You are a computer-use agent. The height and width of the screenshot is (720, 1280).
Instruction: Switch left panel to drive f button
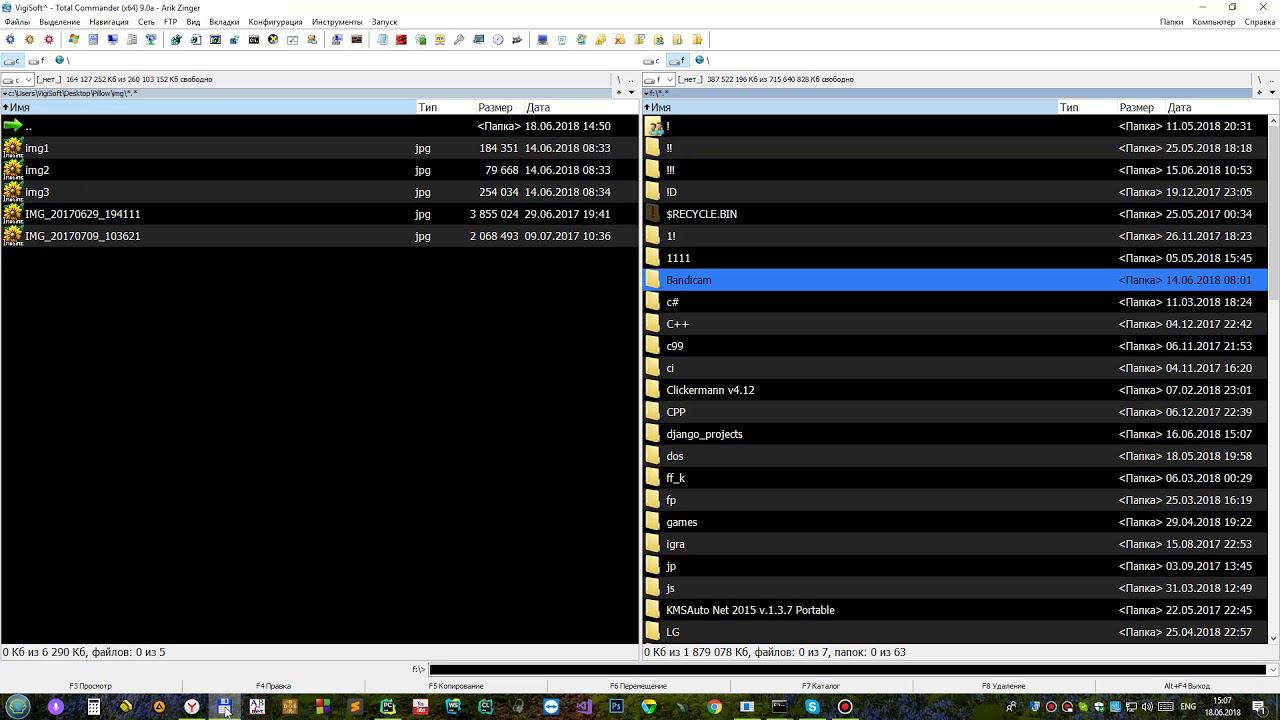click(x=37, y=61)
